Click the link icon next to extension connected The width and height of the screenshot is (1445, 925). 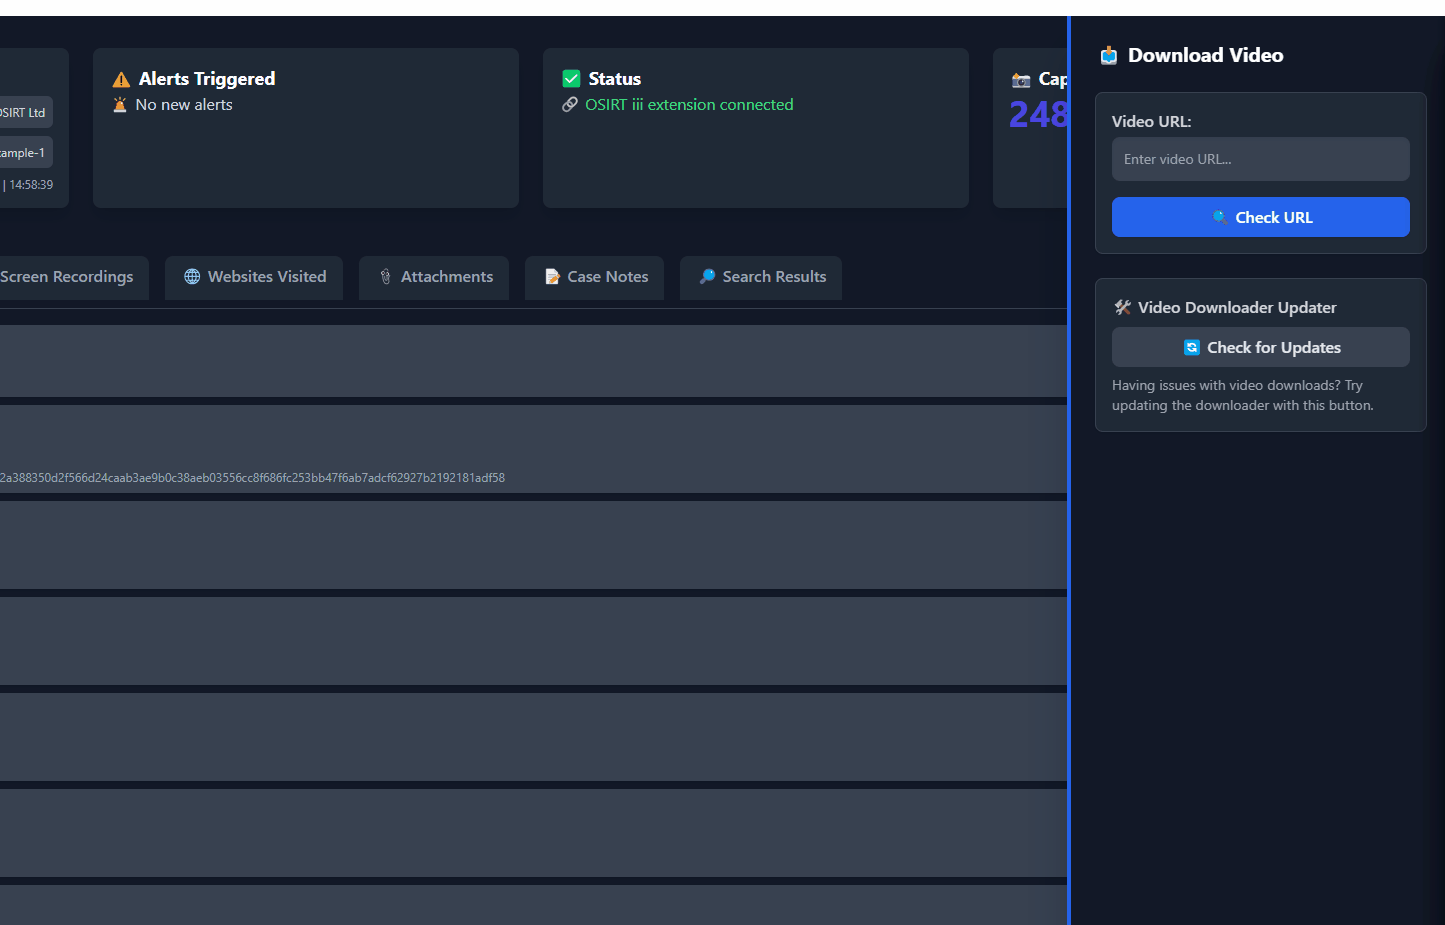tap(571, 104)
